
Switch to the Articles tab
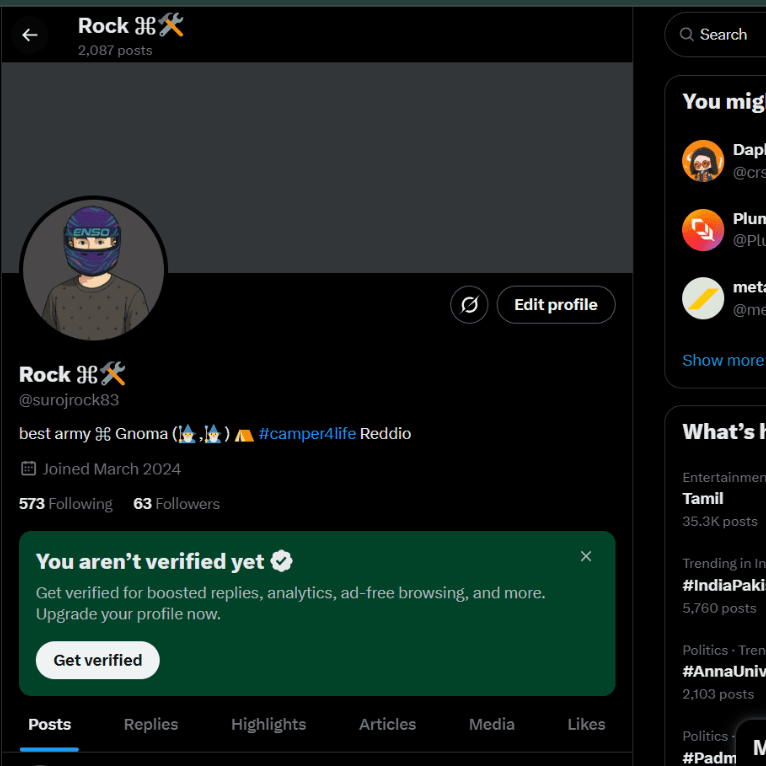click(387, 724)
